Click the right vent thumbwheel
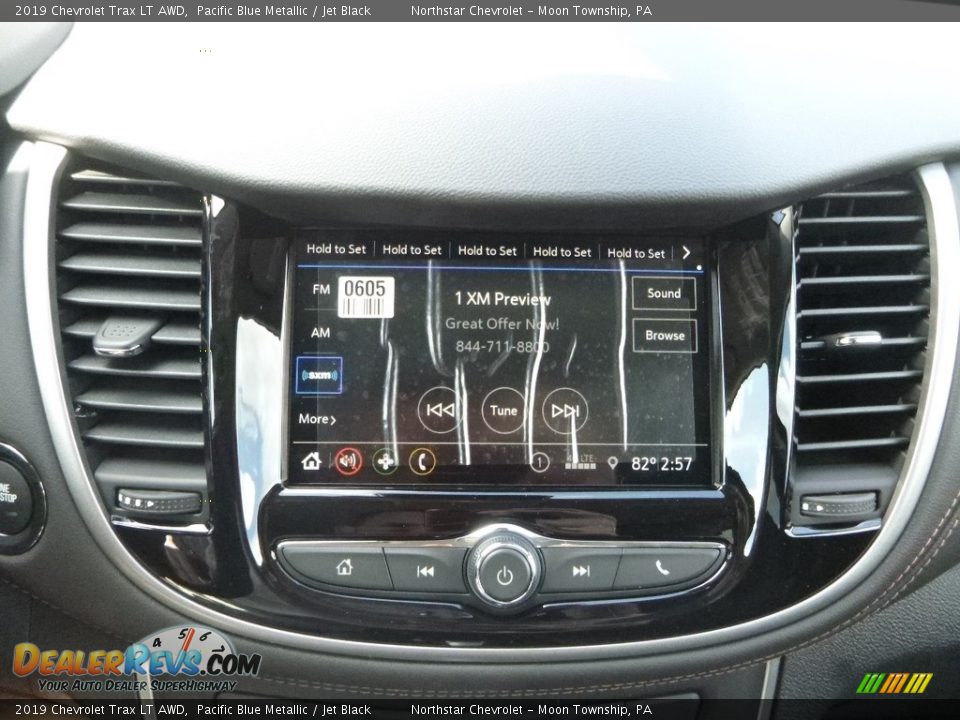 (839, 506)
